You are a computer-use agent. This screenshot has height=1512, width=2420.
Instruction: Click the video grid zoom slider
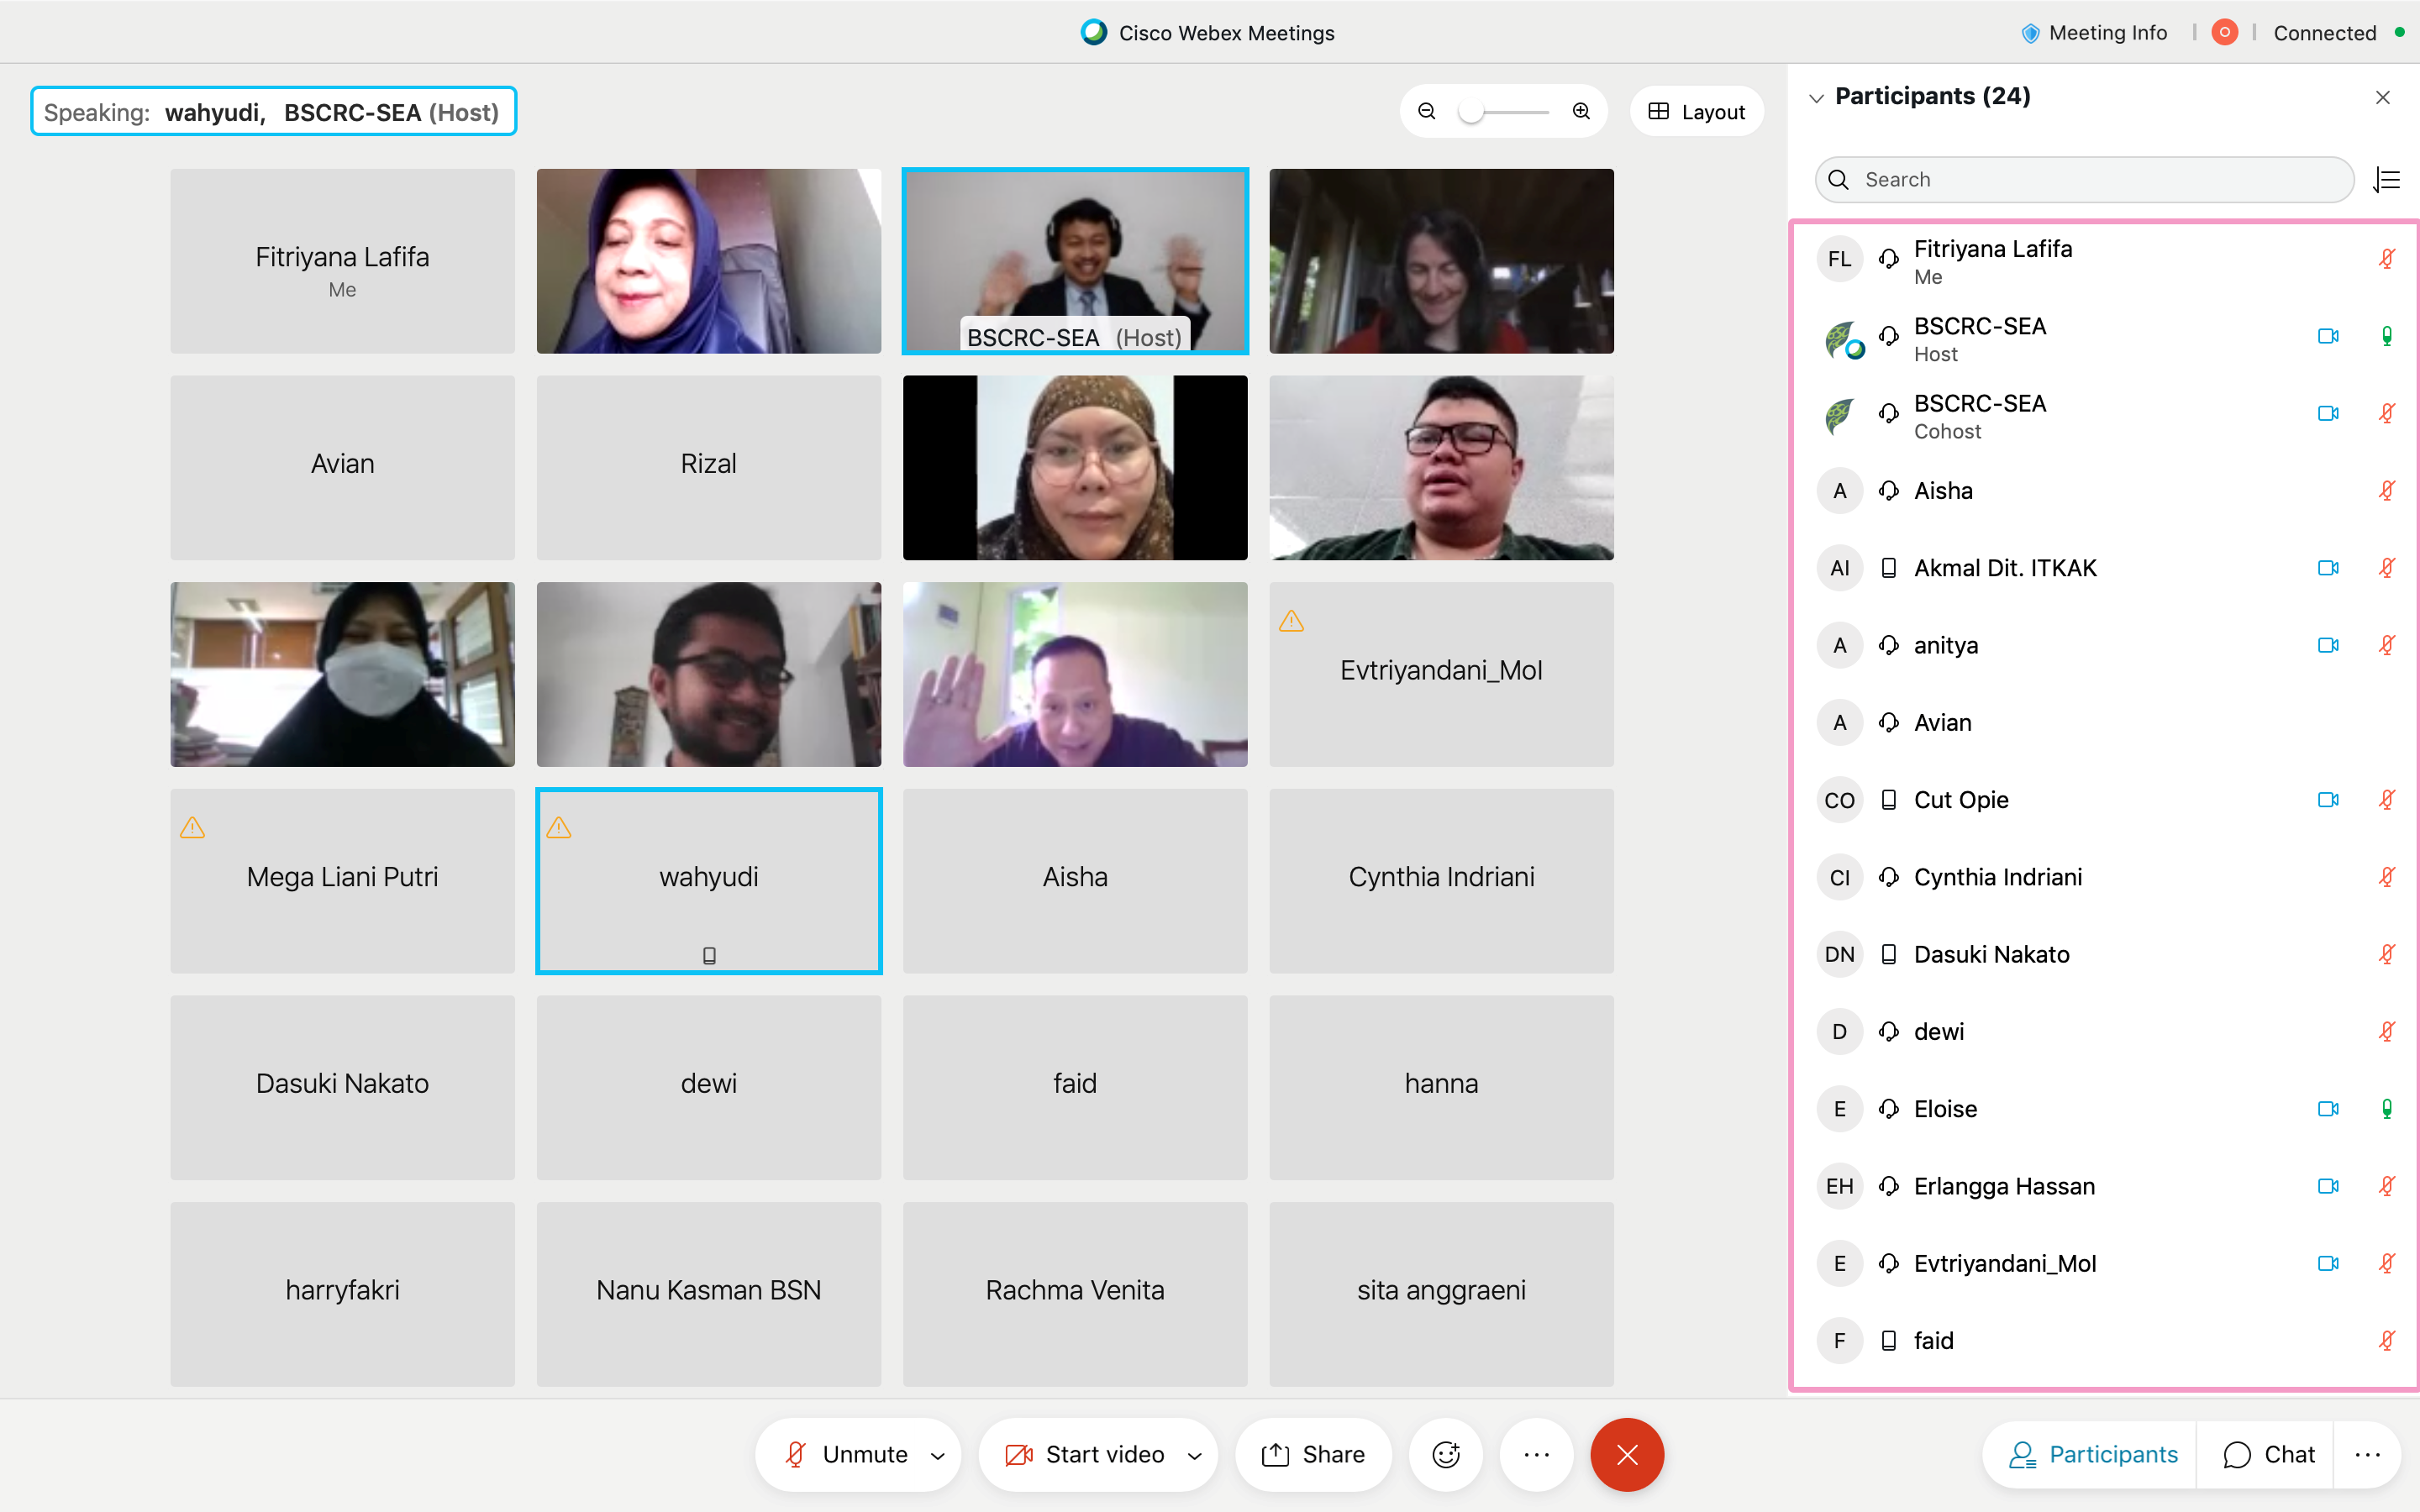pyautogui.click(x=1503, y=111)
